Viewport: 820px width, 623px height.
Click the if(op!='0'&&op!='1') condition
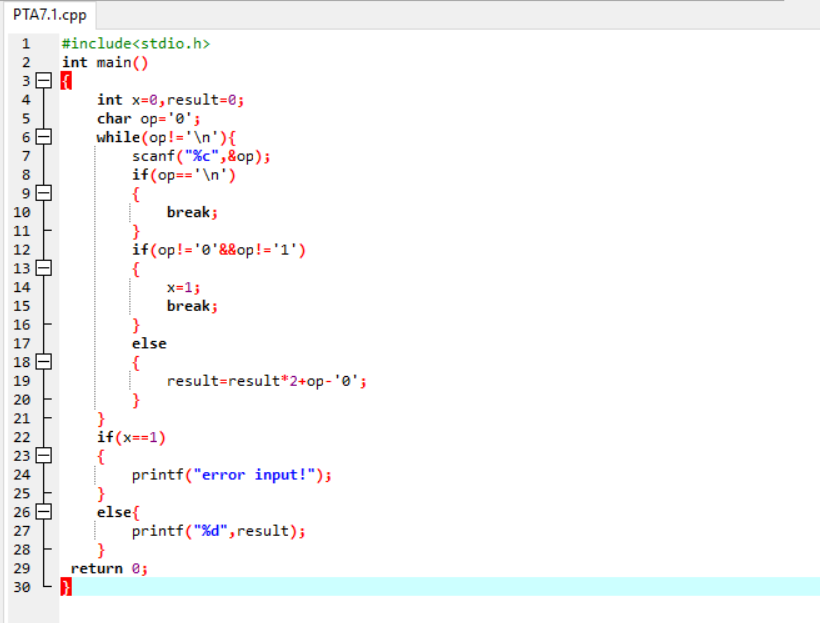[219, 250]
